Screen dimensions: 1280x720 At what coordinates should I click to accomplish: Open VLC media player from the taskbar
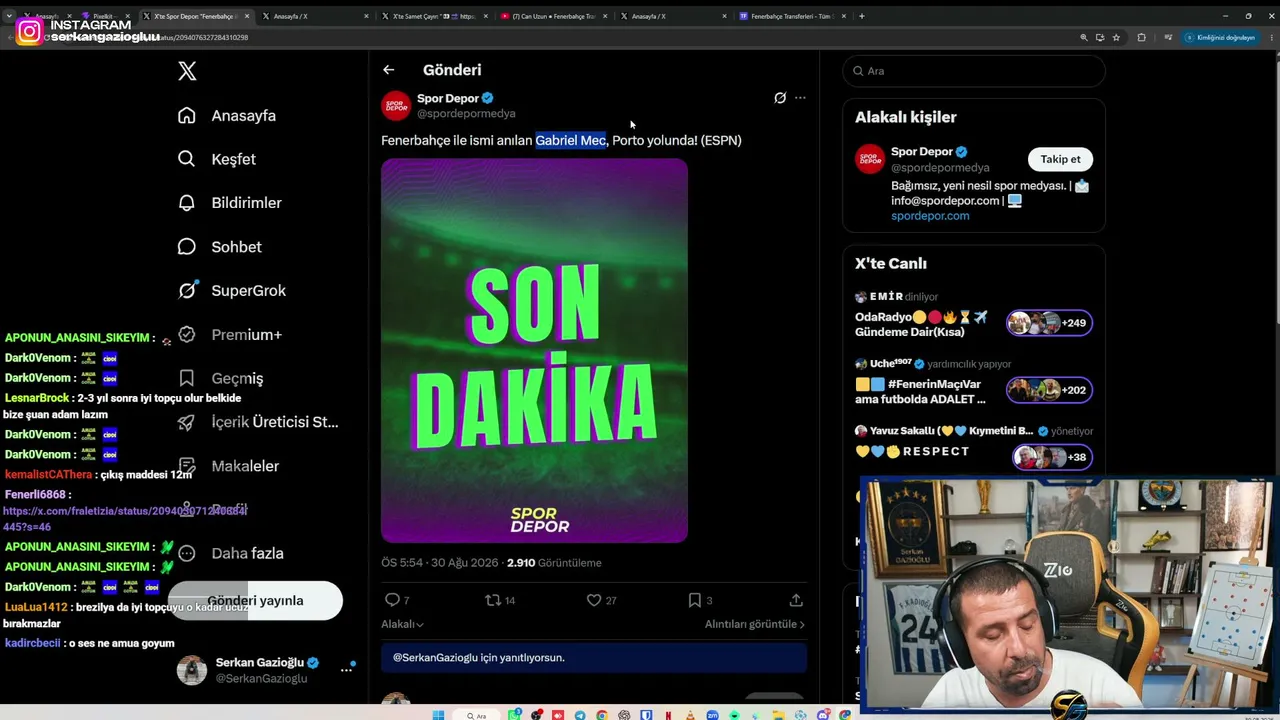(689, 715)
